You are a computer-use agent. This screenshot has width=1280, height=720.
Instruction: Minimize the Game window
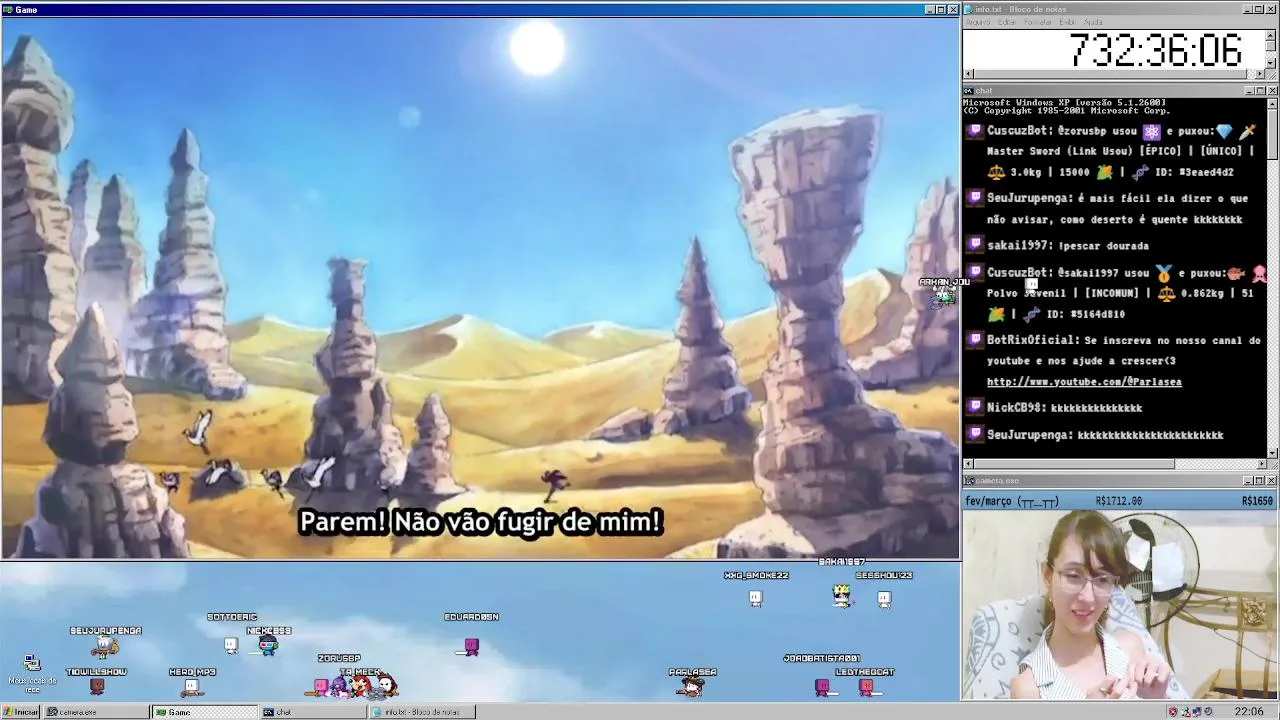(x=929, y=9)
